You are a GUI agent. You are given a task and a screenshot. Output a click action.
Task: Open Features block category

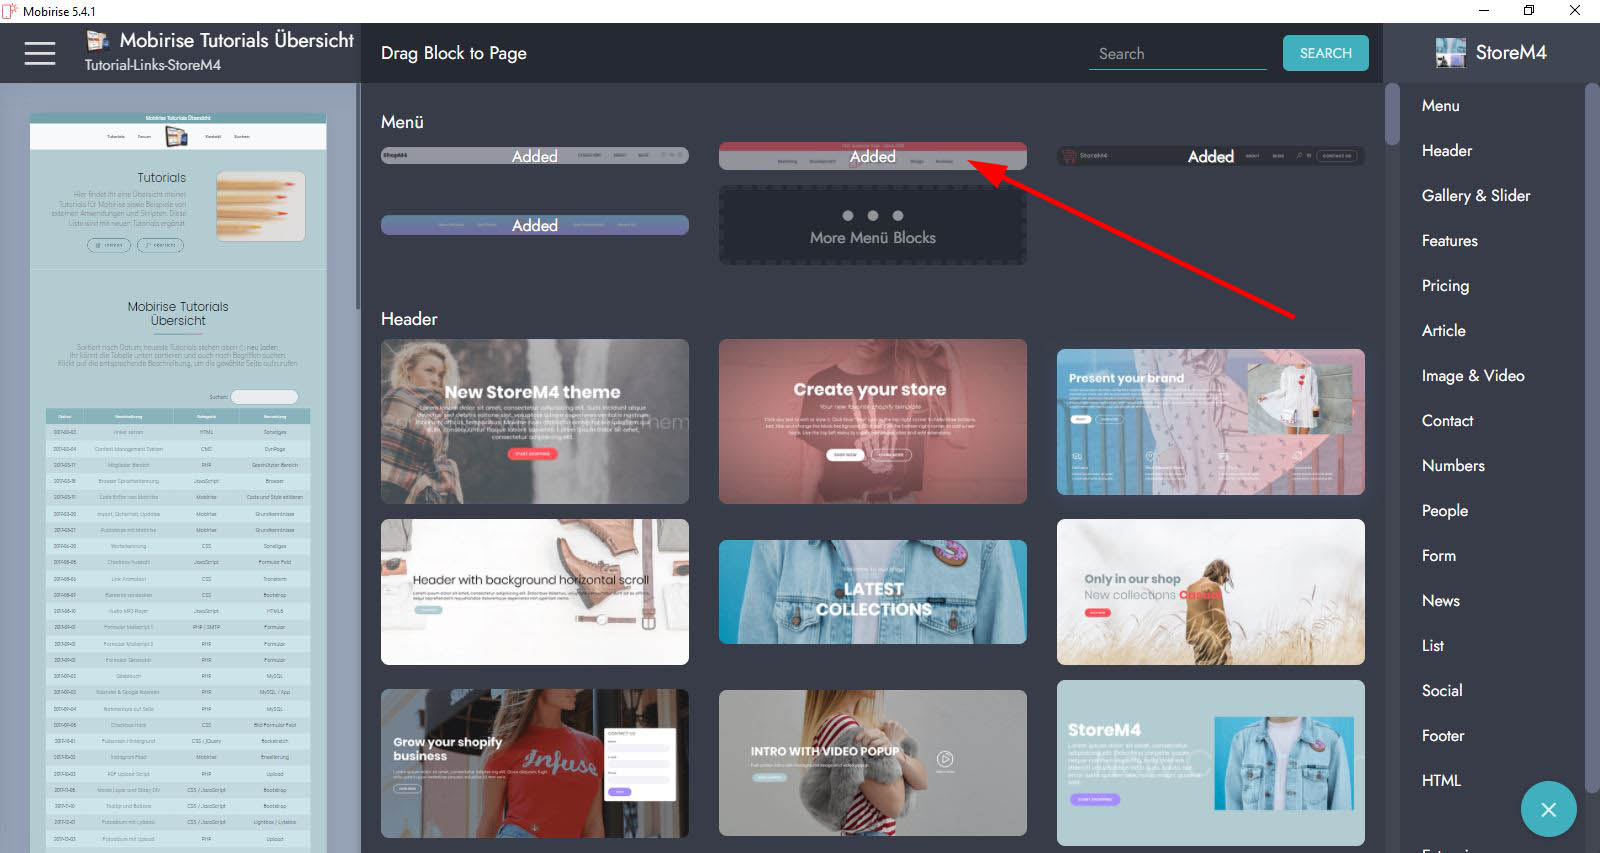tap(1450, 241)
